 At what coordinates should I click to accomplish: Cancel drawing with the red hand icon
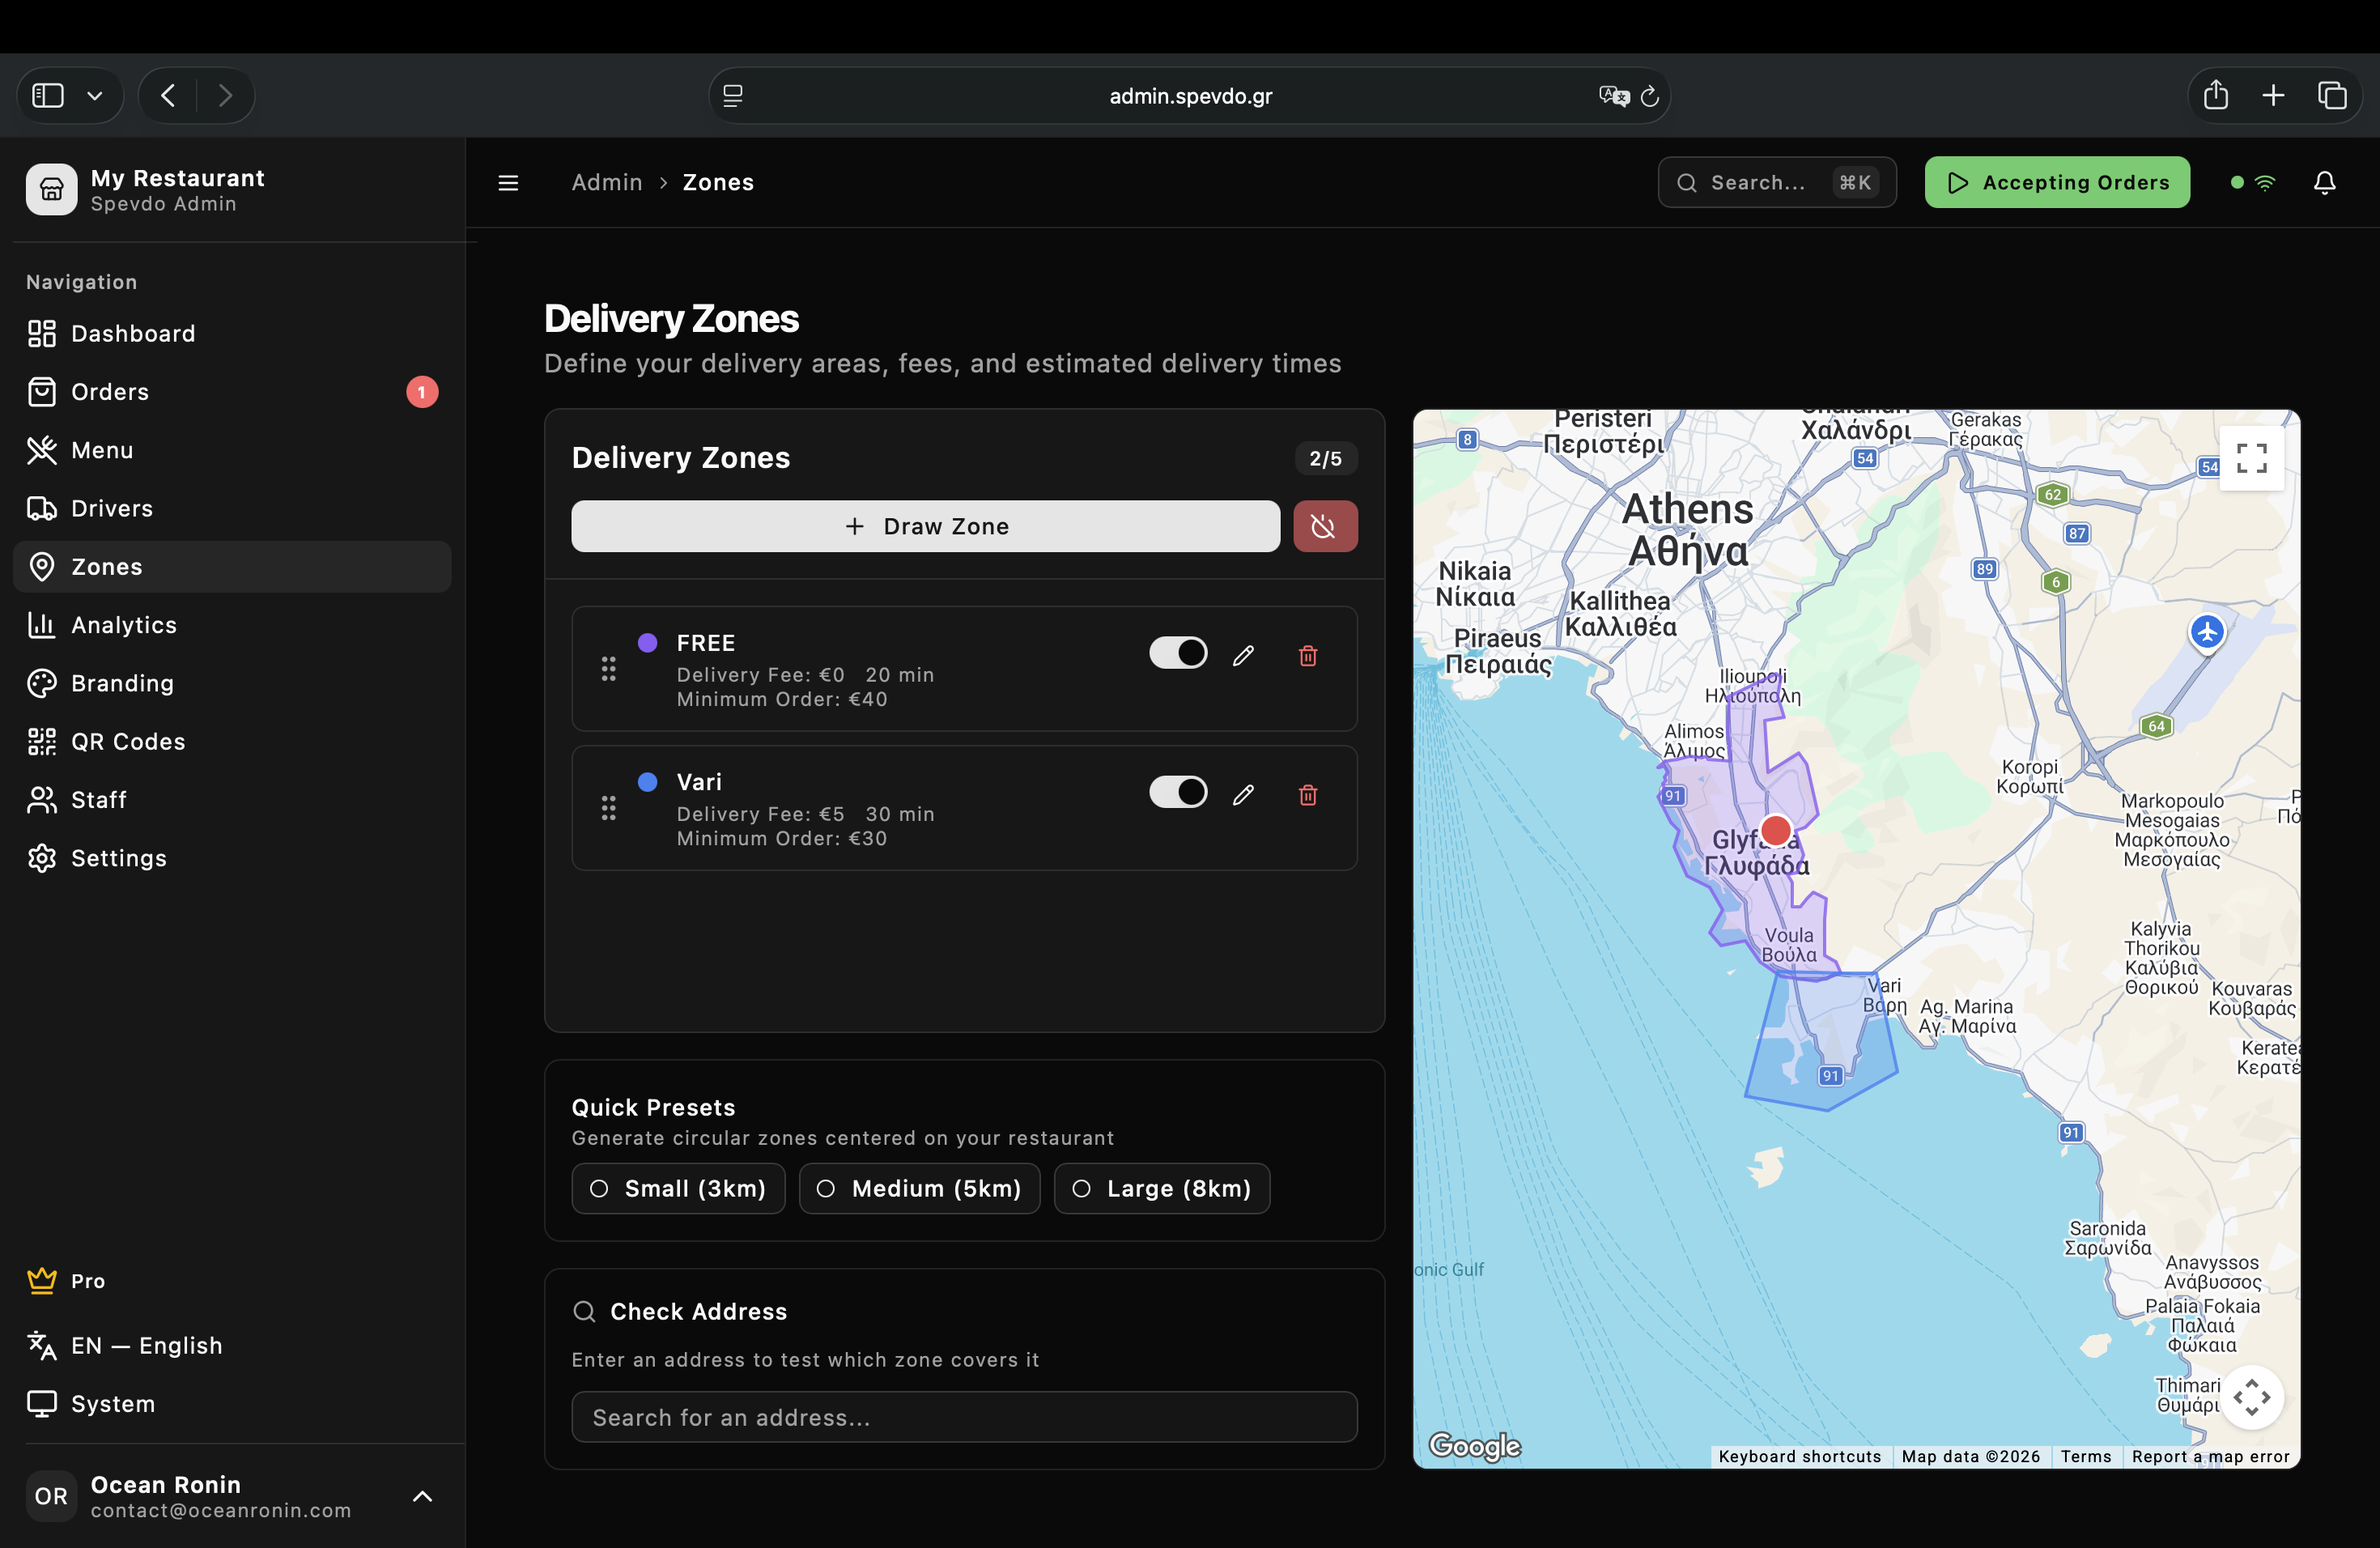[1325, 526]
